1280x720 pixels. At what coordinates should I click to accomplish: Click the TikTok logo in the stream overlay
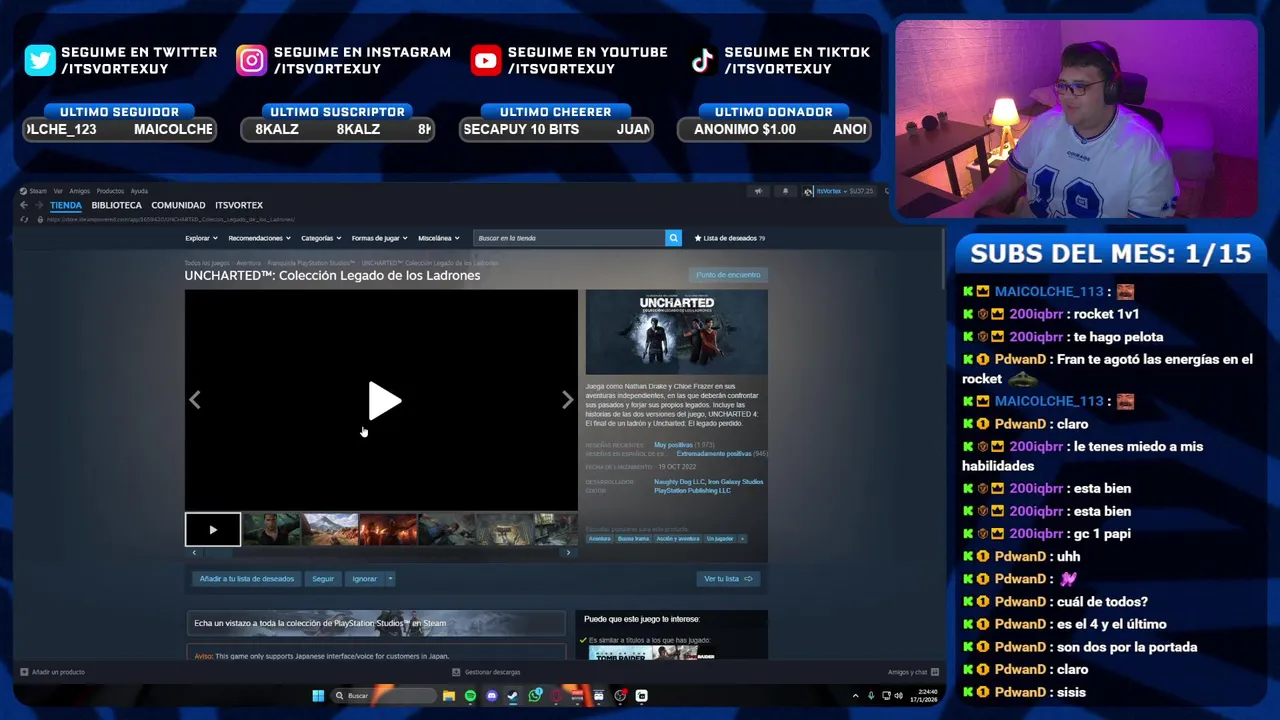703,61
